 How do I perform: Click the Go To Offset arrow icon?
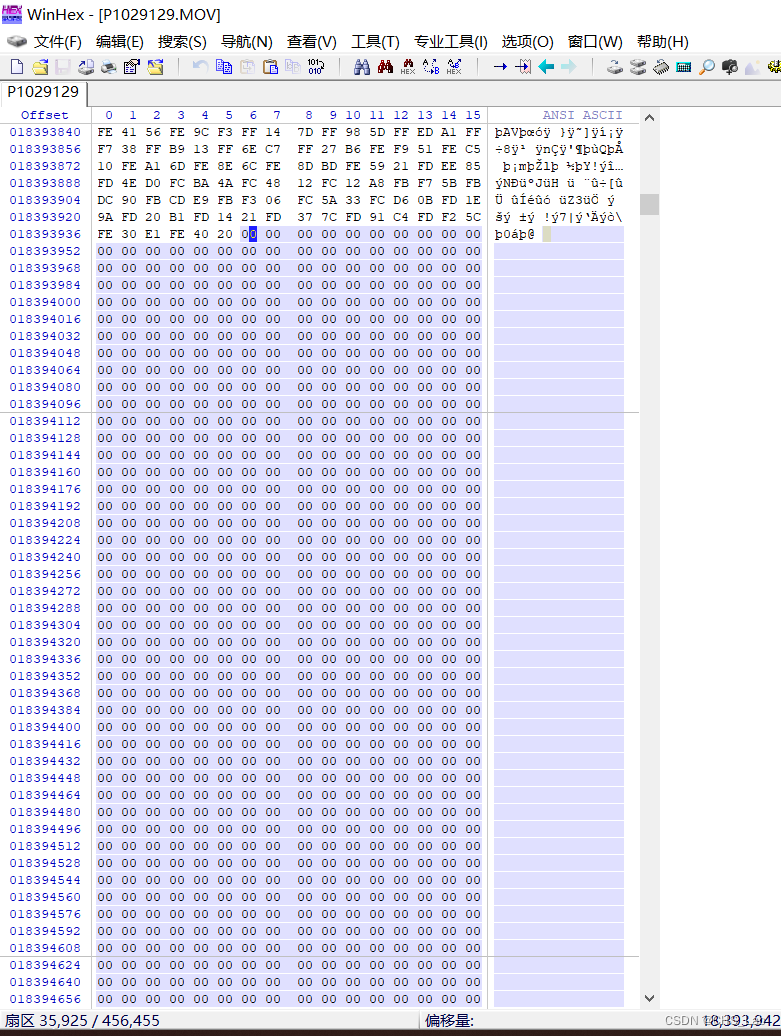[x=500, y=67]
